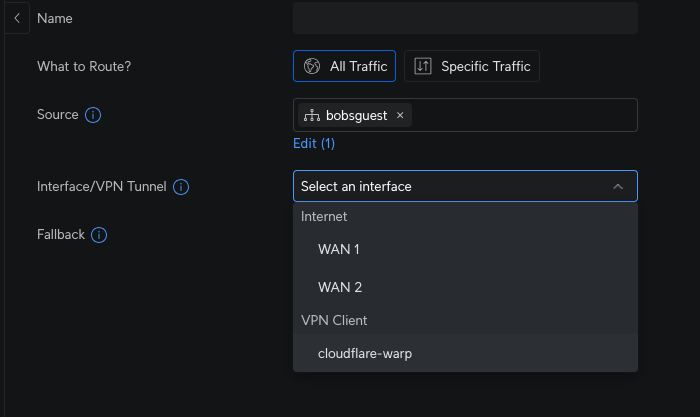Image resolution: width=700 pixels, height=417 pixels.
Task: Click the VPN Client group header
Action: coord(334,321)
